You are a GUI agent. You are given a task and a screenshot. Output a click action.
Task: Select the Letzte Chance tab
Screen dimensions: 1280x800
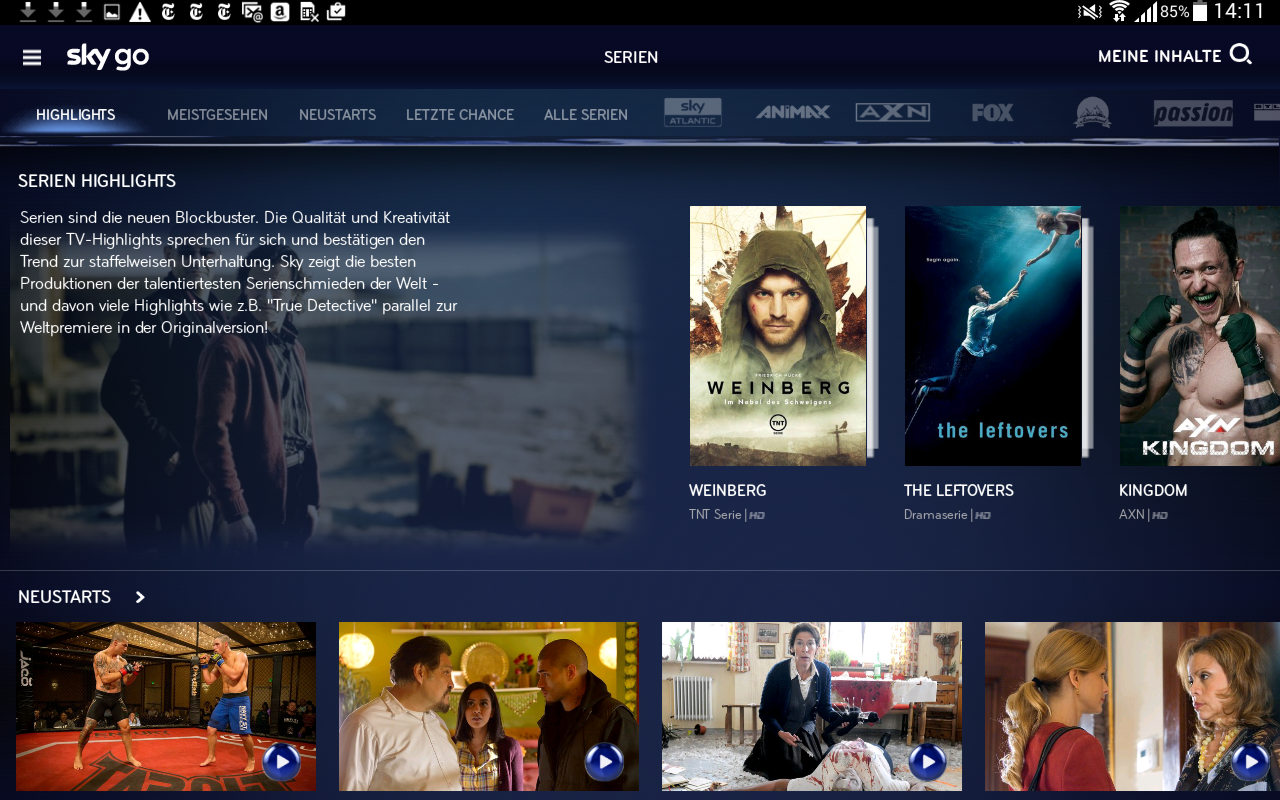[x=460, y=115]
